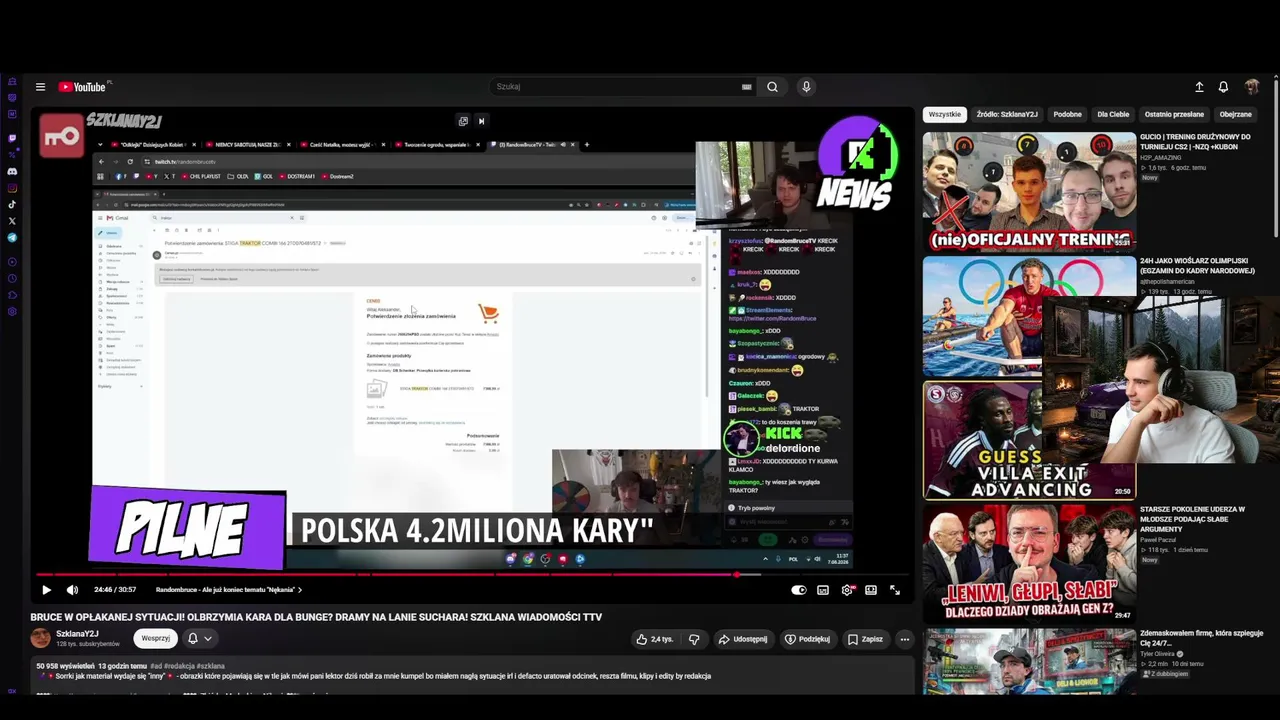The width and height of the screenshot is (1280, 720).
Task: Click the '128 tys. subskrybentów' subscriber count
Action: click(x=88, y=644)
